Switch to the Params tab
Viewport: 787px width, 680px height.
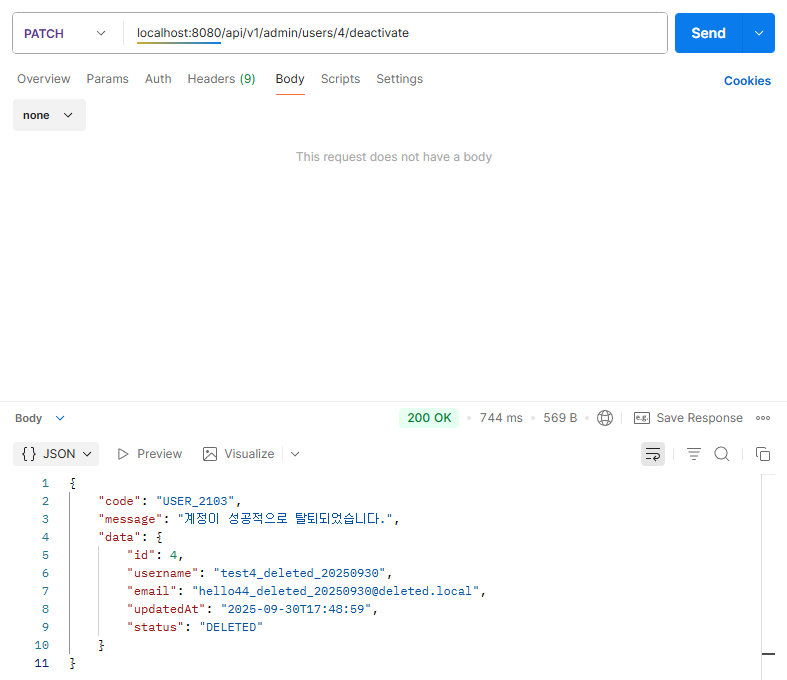[107, 79]
